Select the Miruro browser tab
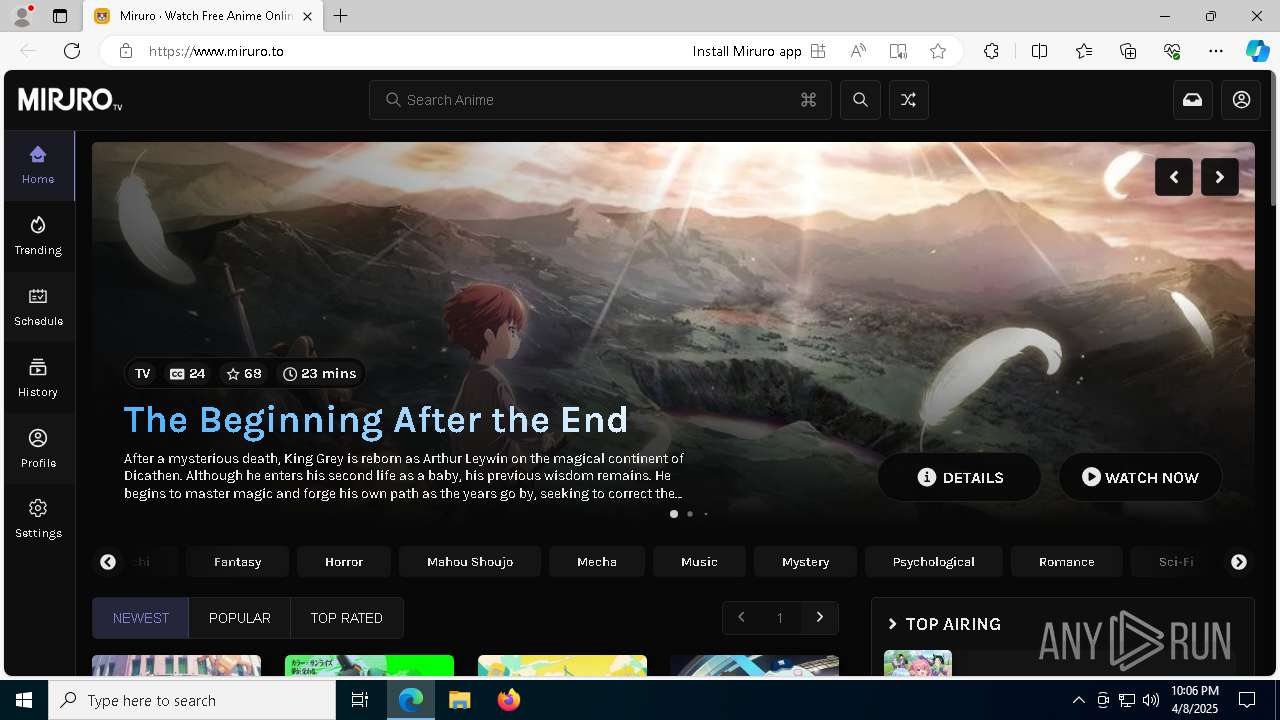1280x720 pixels. tap(201, 16)
